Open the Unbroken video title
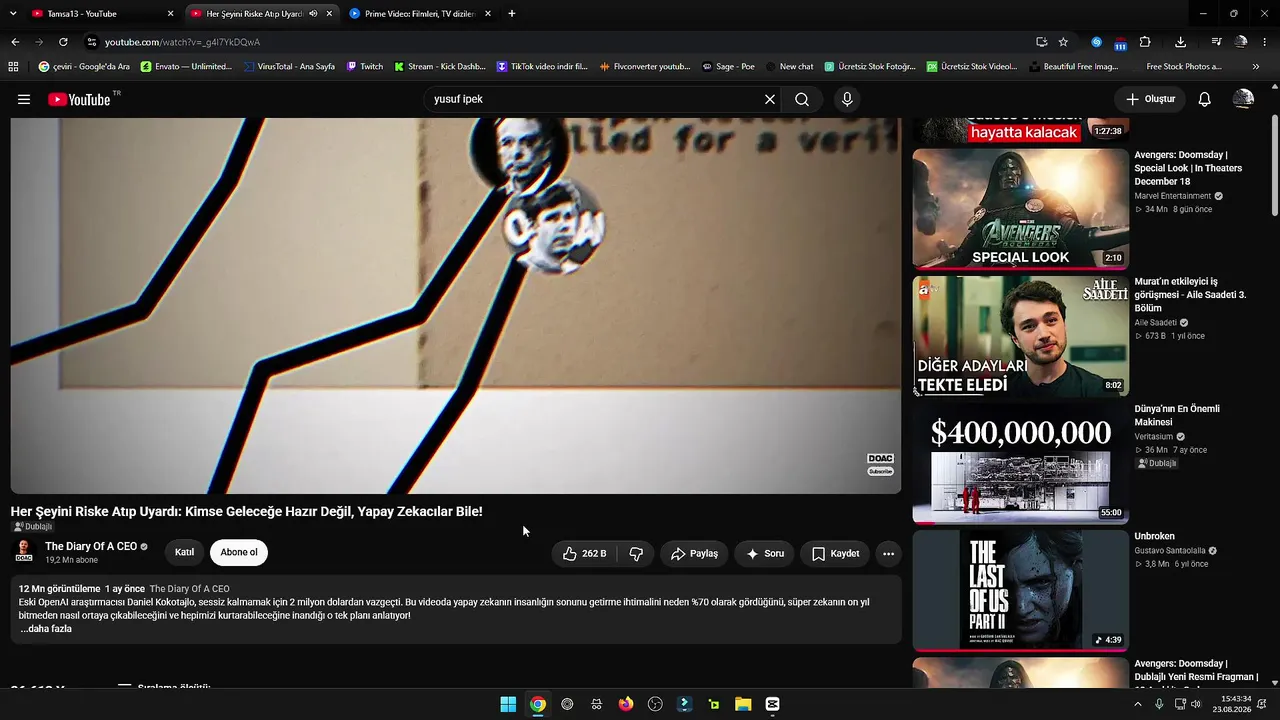1280x720 pixels. [x=1154, y=537]
